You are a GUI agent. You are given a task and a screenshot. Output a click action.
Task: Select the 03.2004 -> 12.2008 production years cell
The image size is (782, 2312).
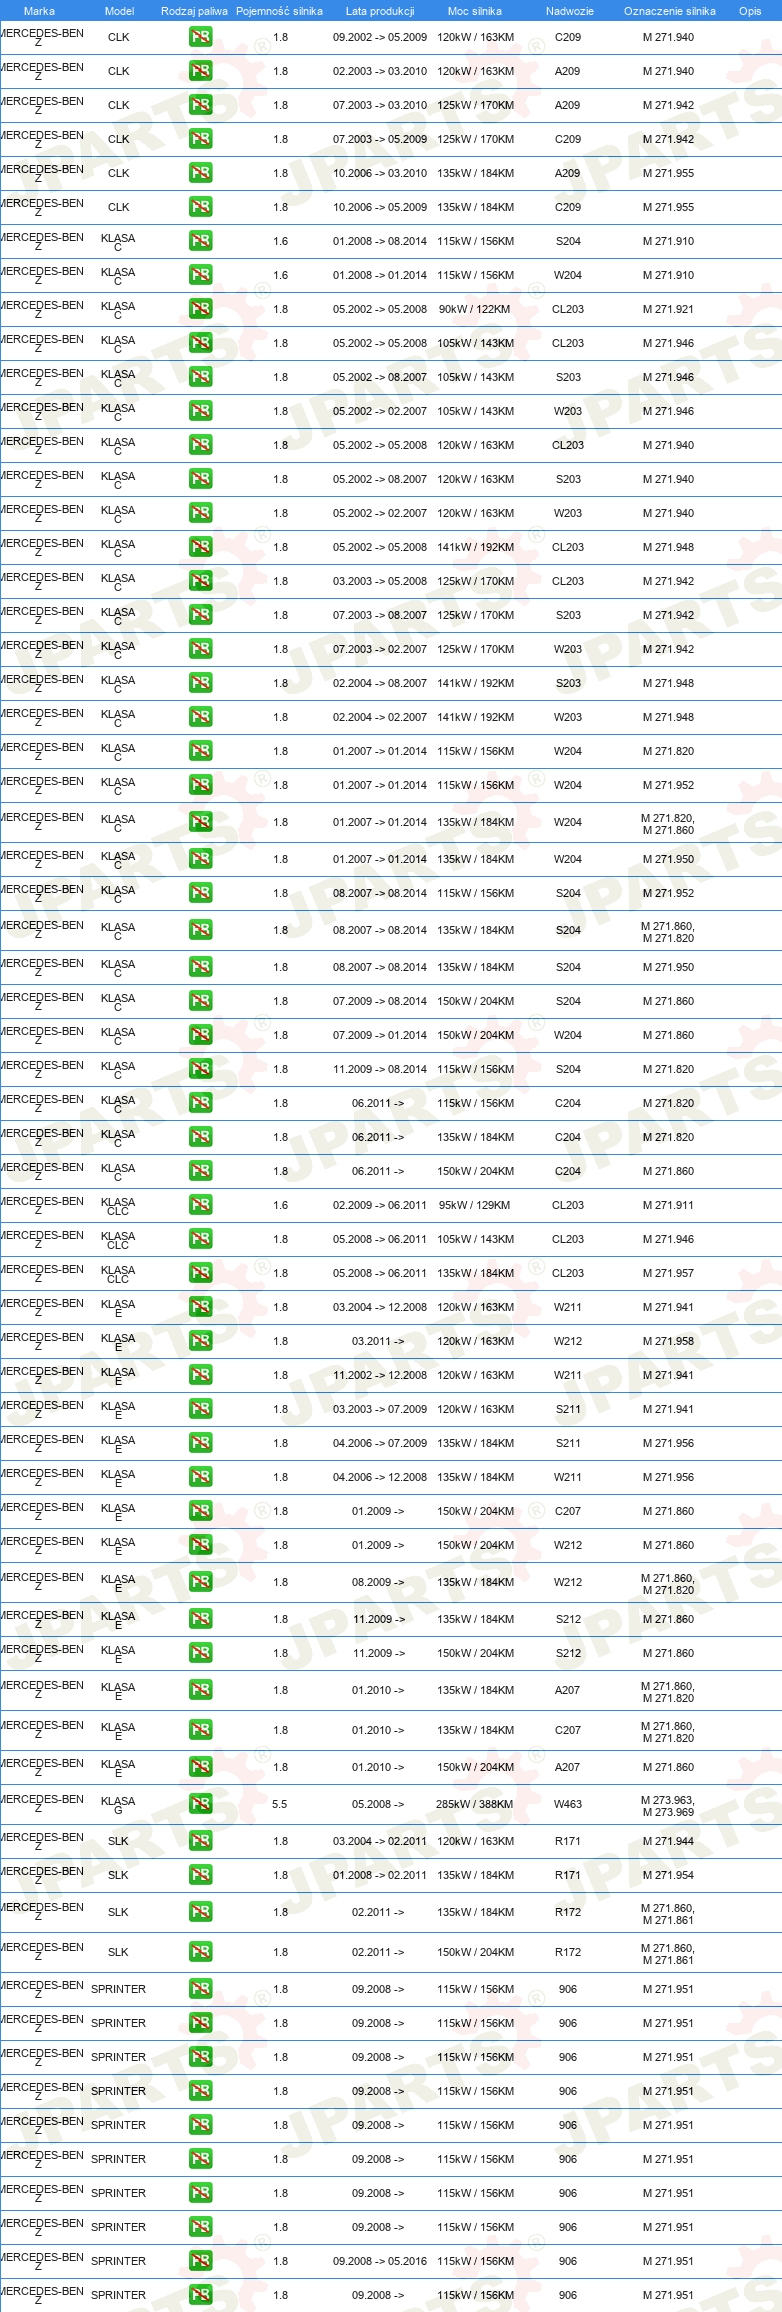tap(380, 1308)
